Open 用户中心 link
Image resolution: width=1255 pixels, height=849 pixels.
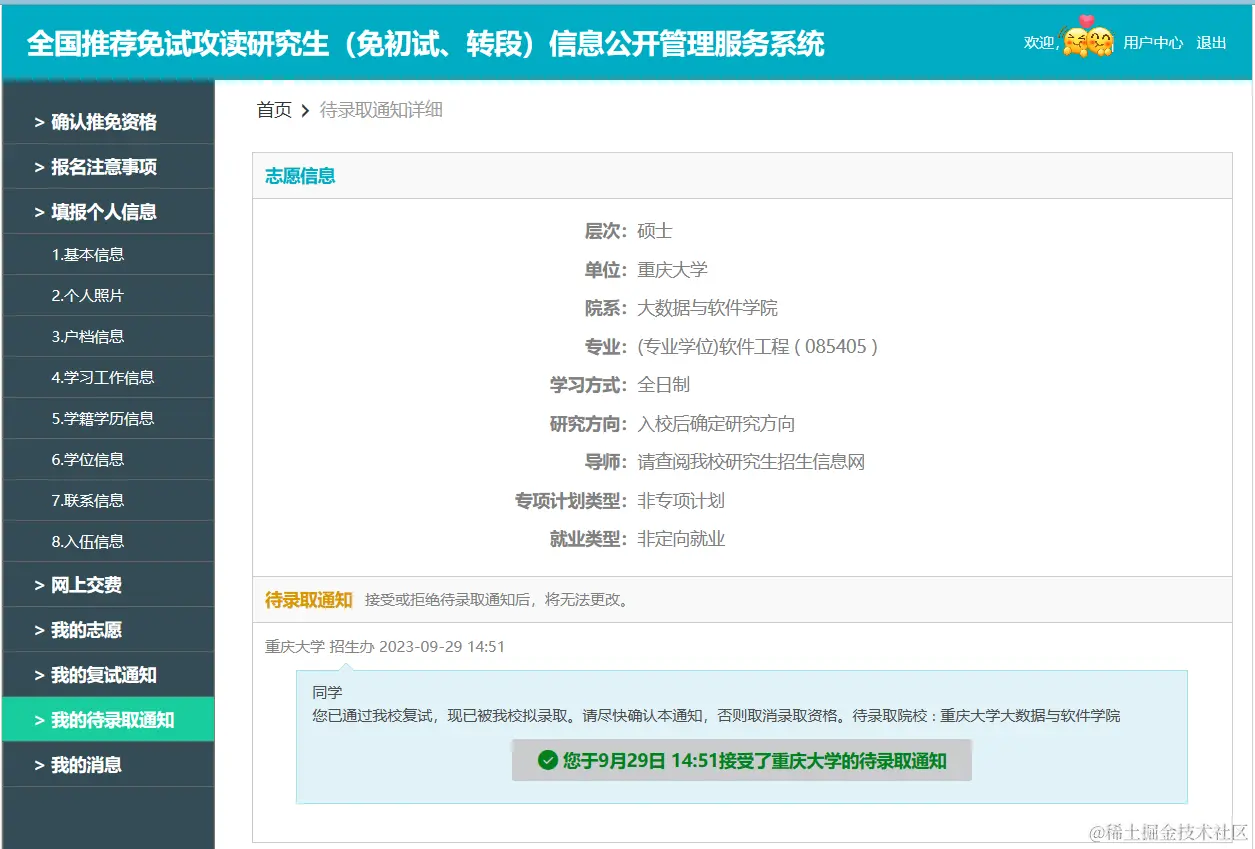(1153, 43)
